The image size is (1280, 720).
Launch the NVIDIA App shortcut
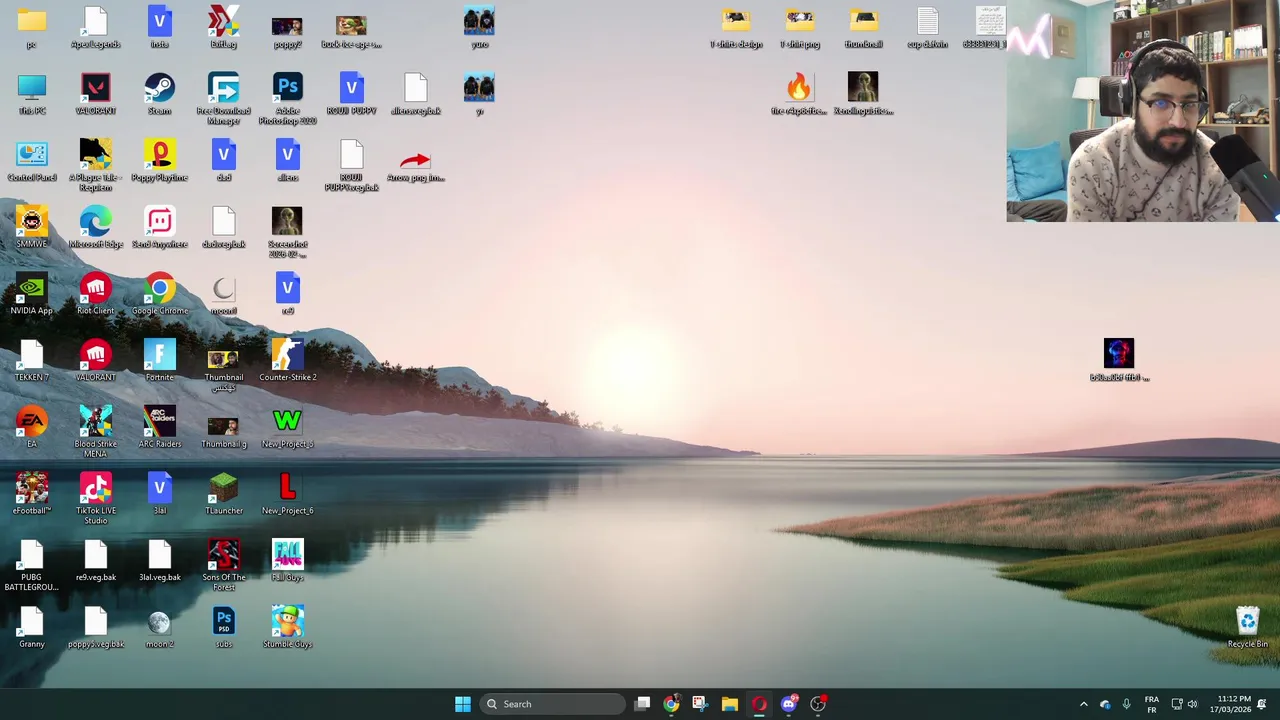click(31, 295)
